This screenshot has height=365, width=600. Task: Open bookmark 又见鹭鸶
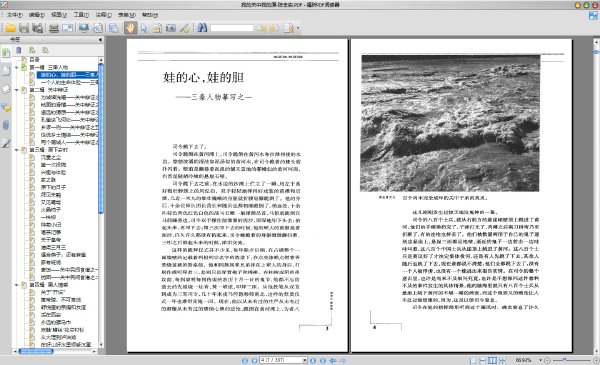click(51, 202)
